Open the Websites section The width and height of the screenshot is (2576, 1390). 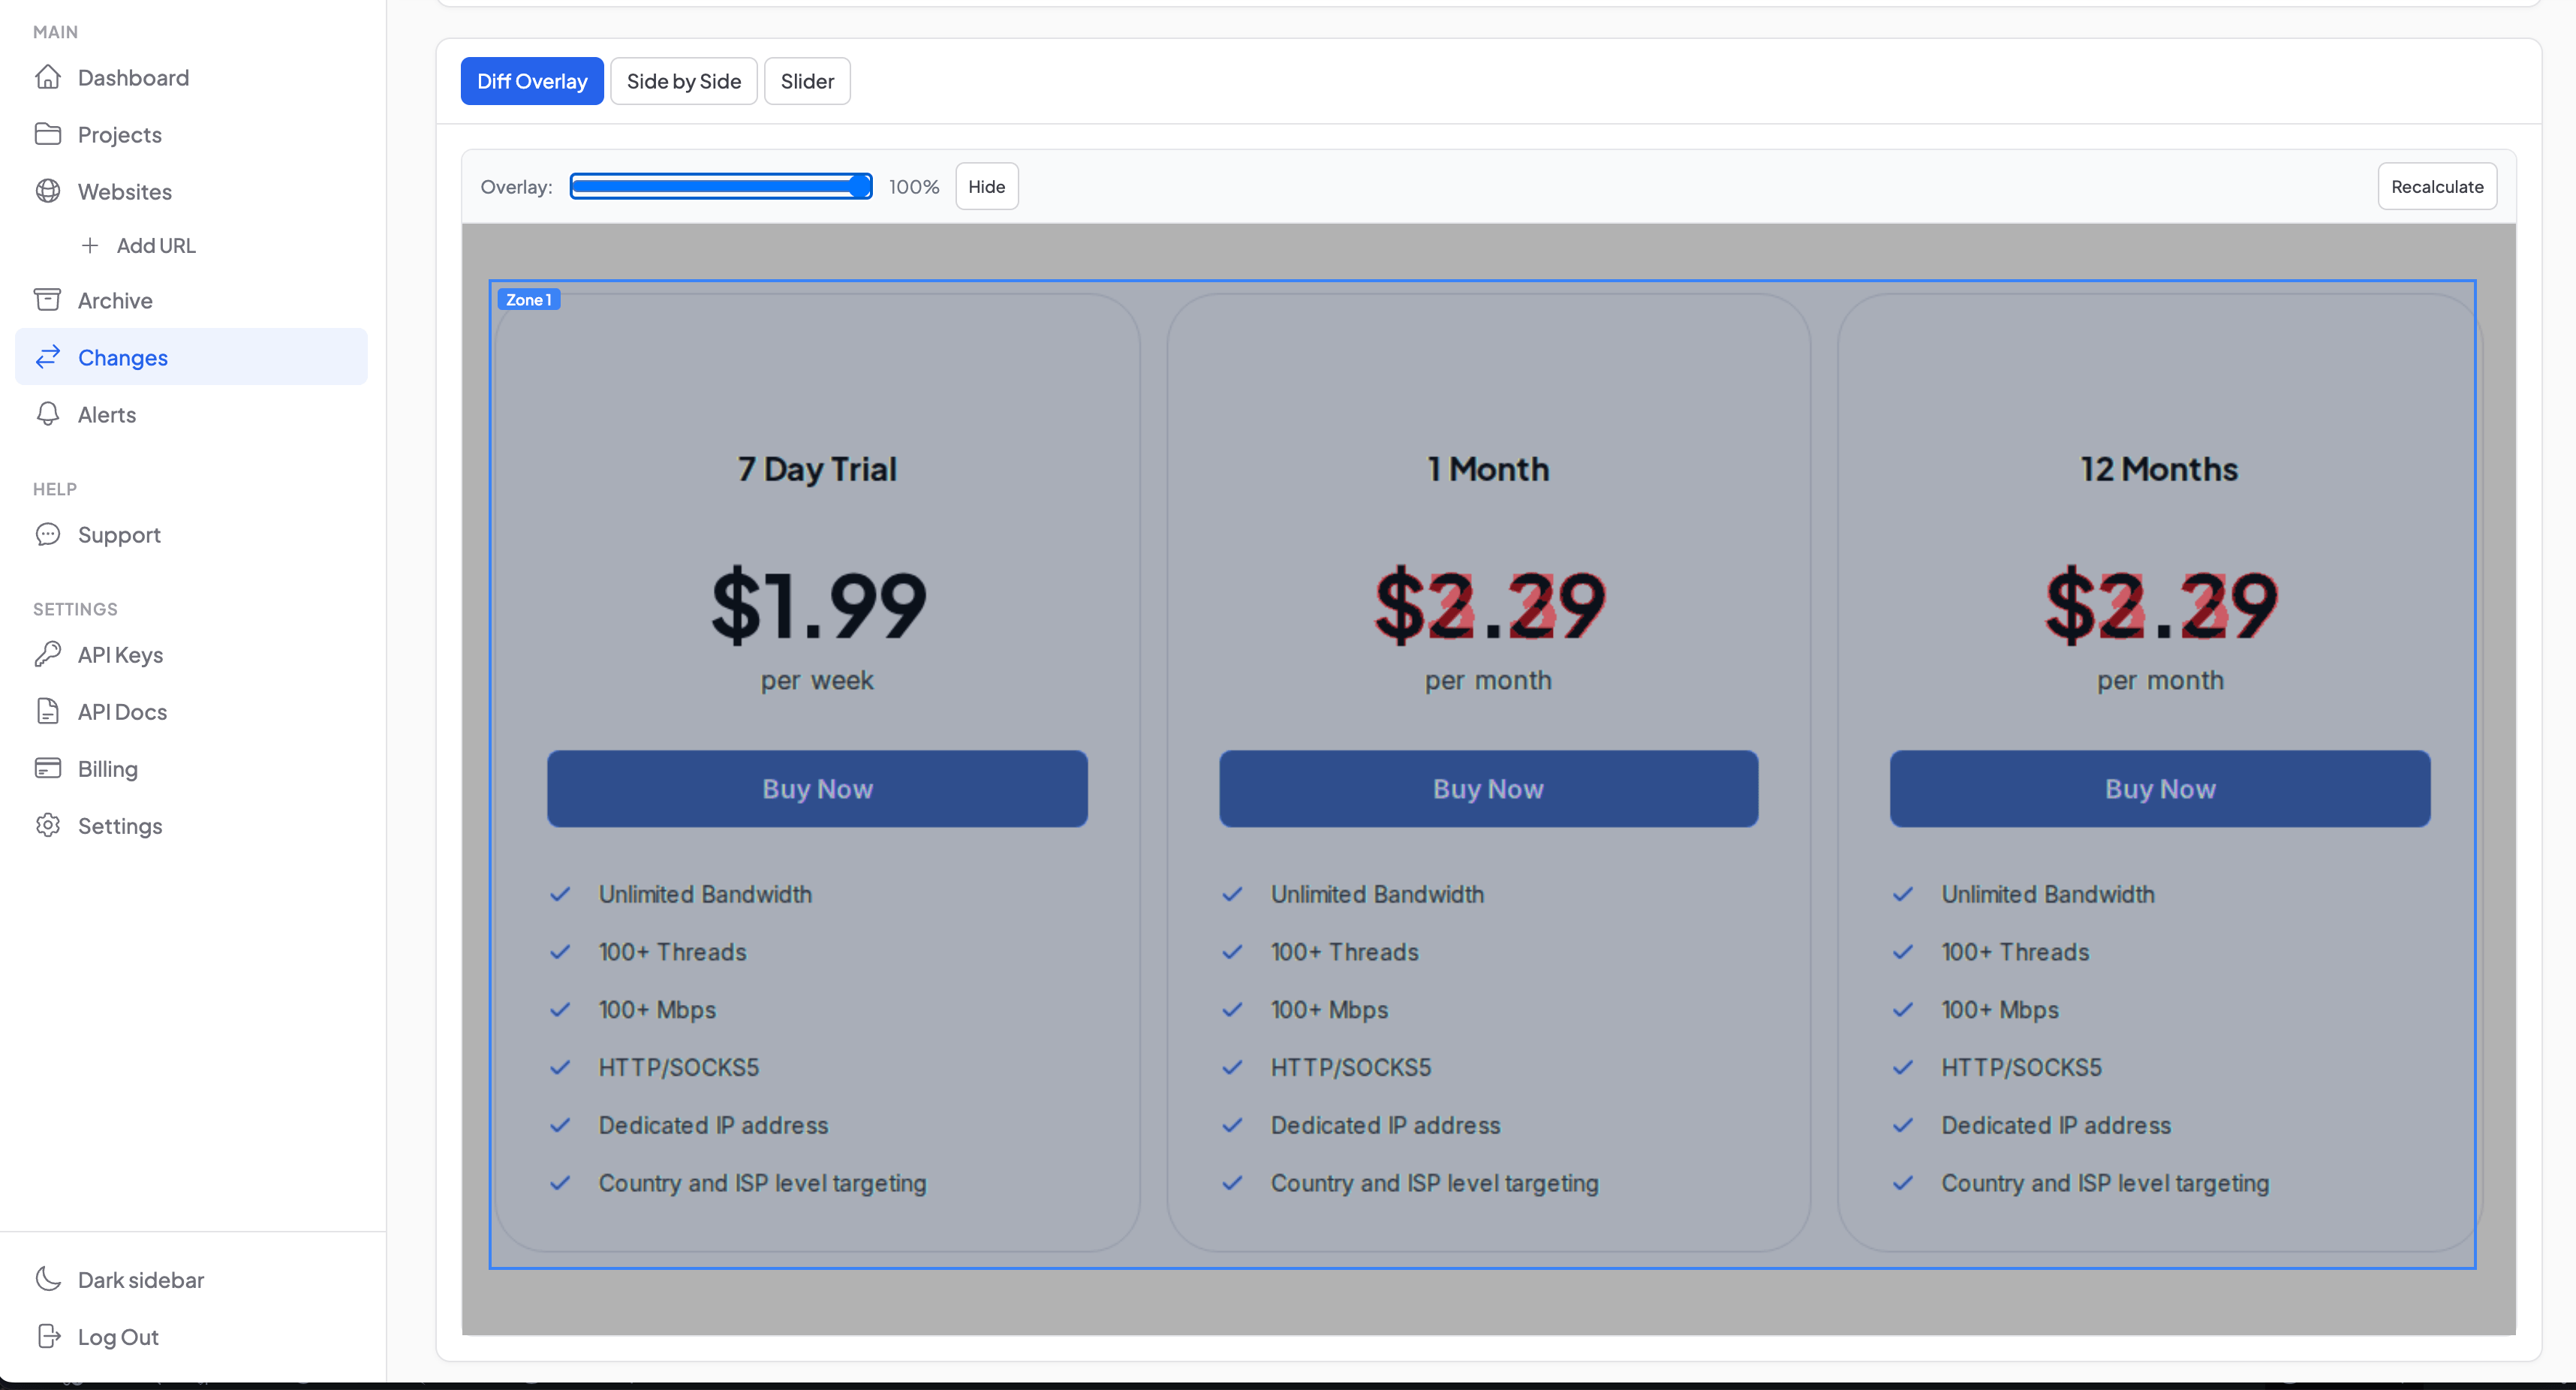(125, 191)
